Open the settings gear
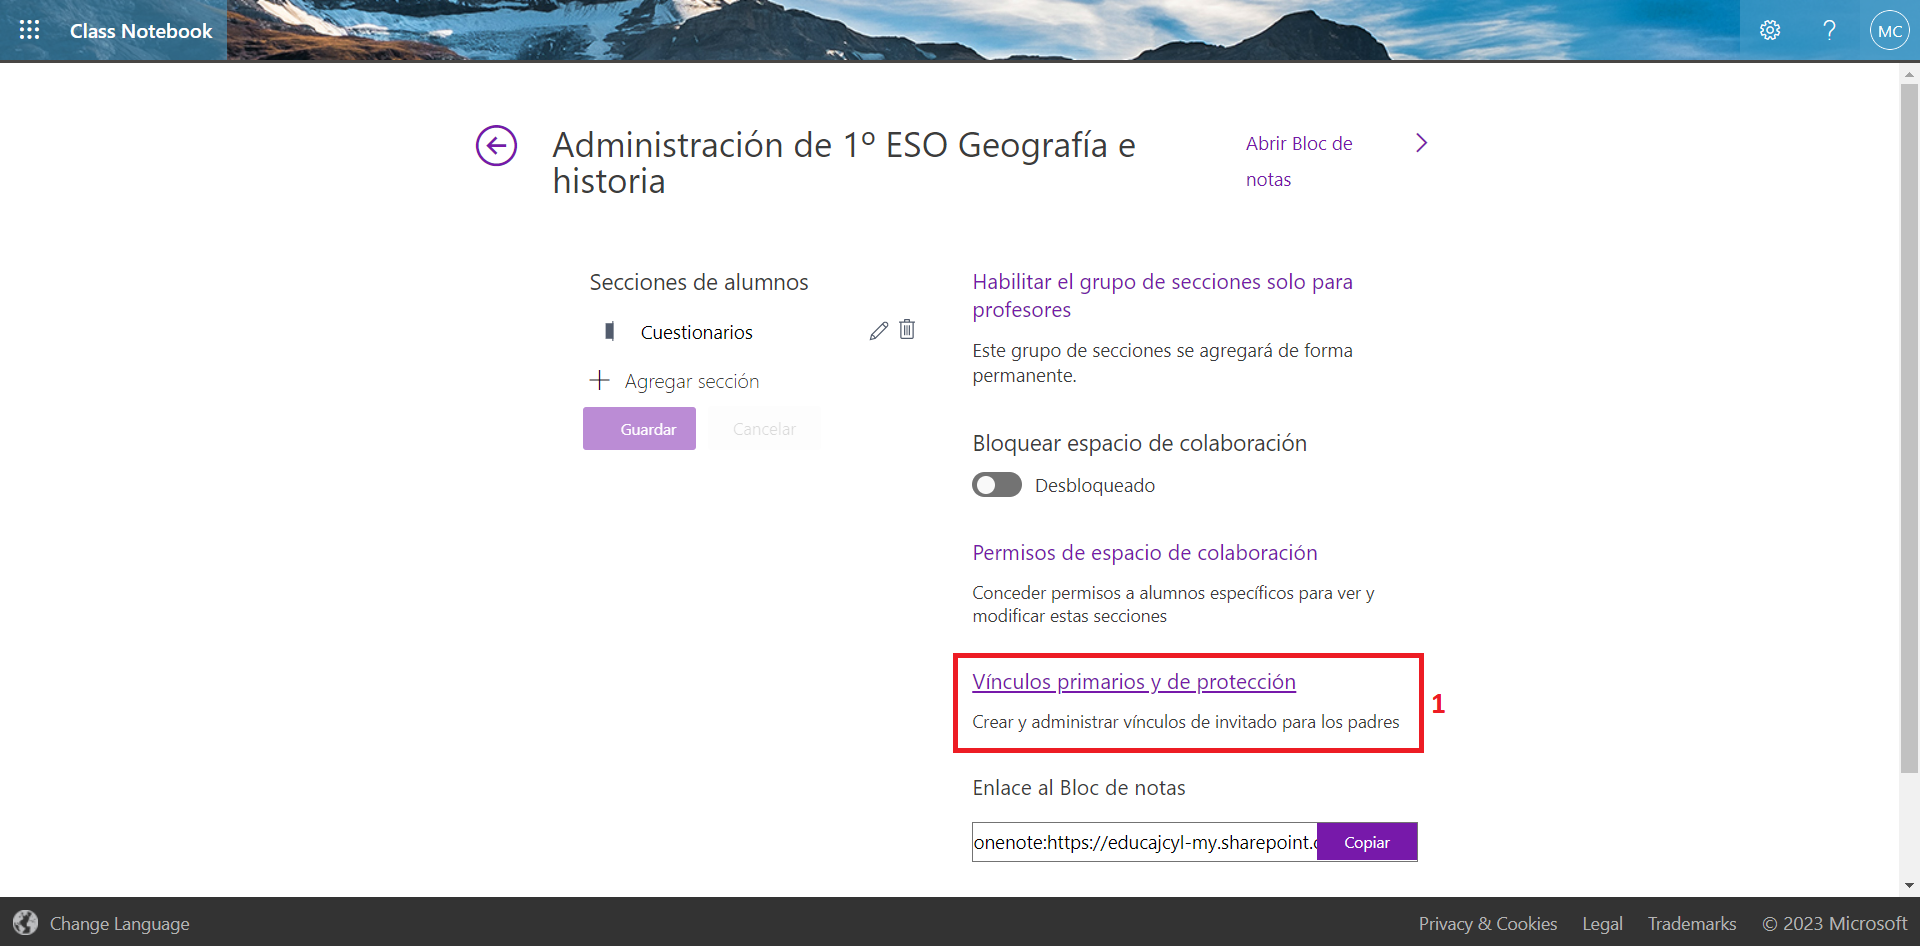Viewport: 1920px width, 946px height. (x=1770, y=30)
